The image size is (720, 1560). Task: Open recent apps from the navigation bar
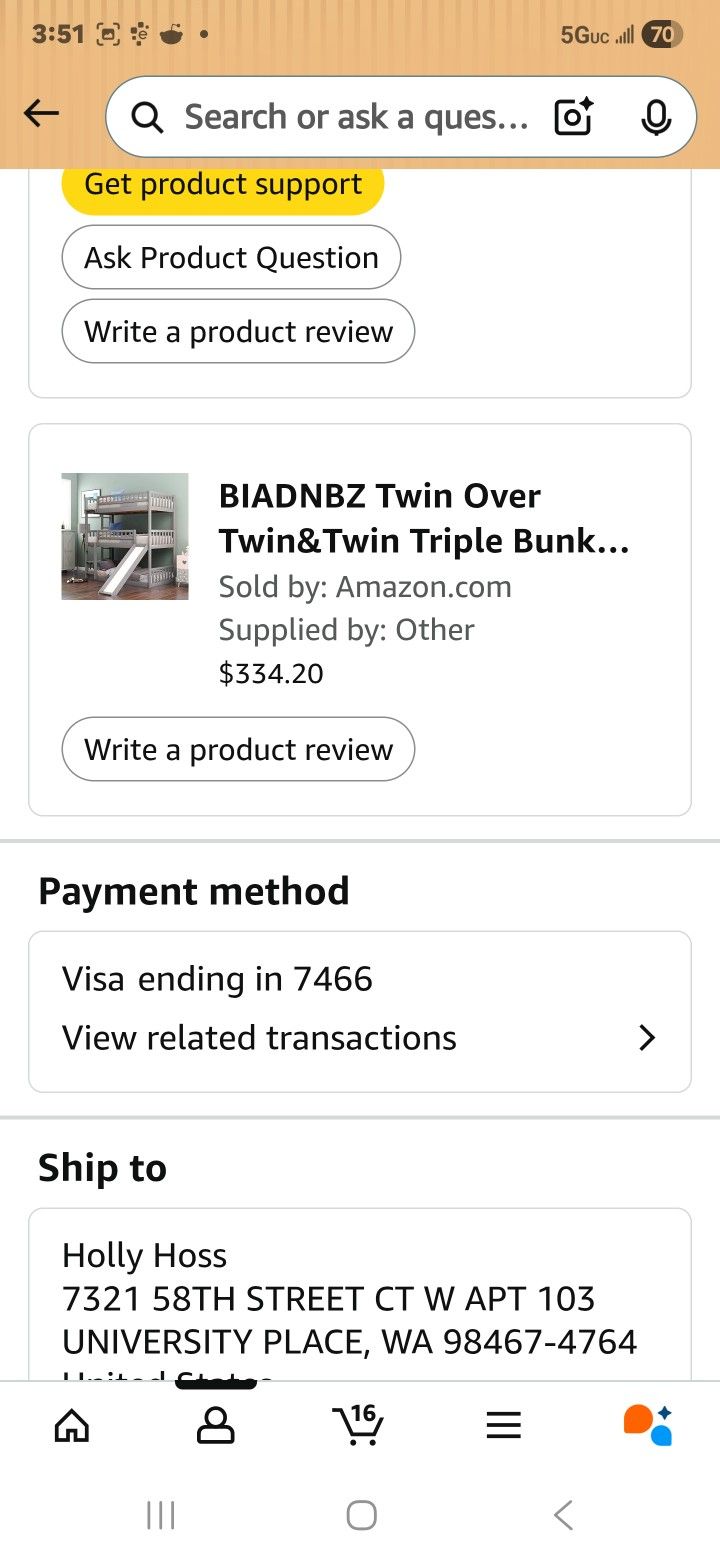(160, 1513)
